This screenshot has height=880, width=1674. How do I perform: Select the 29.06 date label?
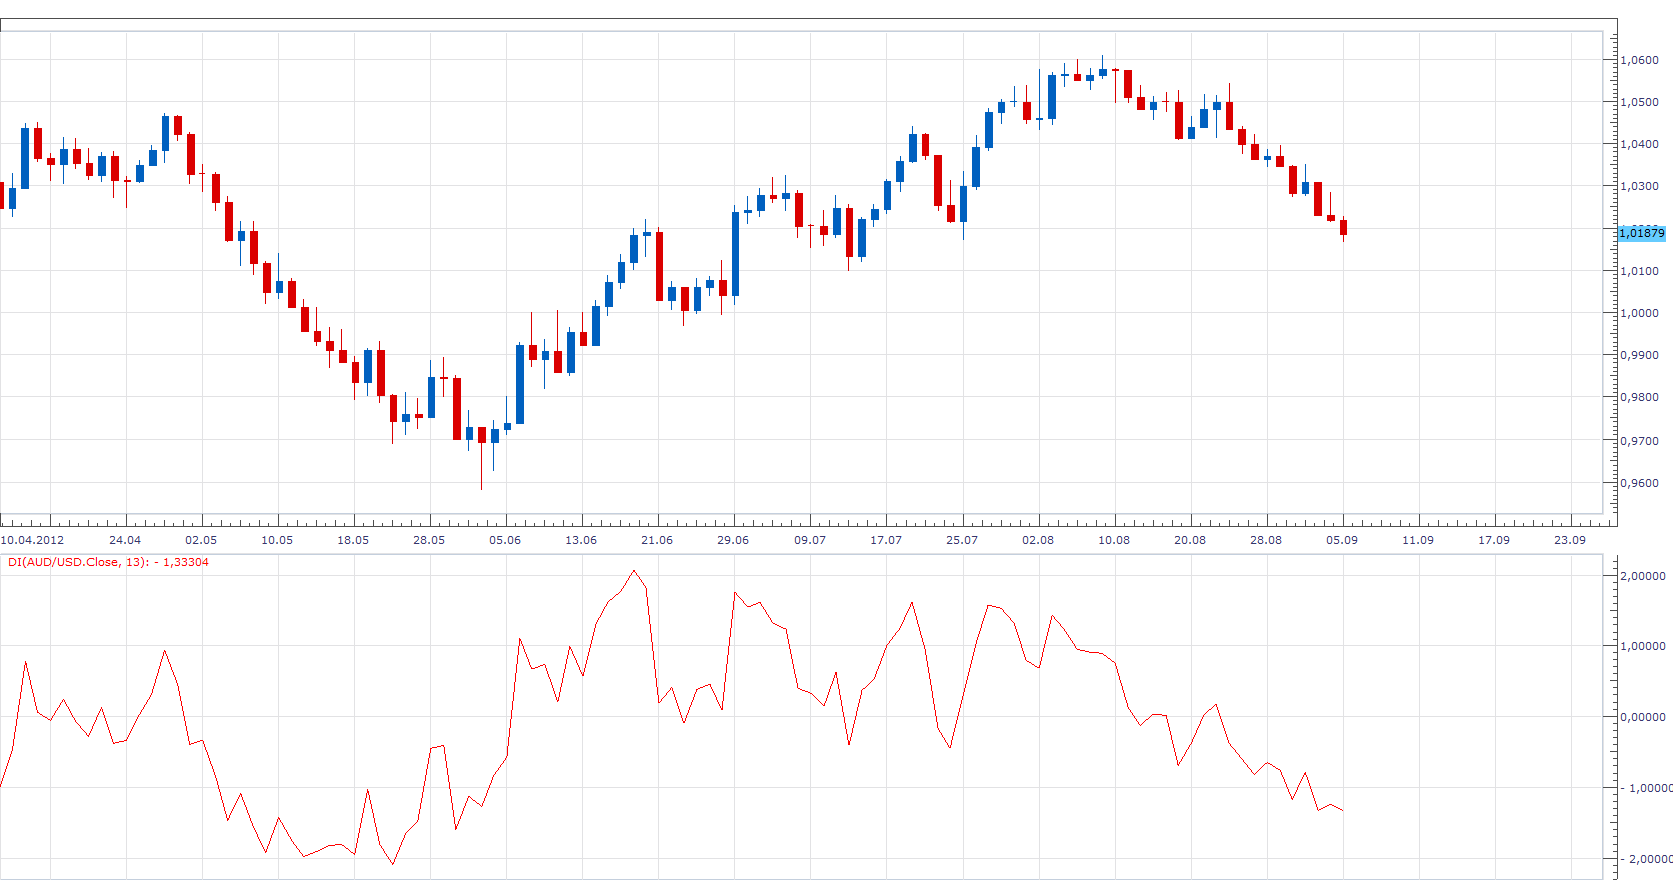733,540
